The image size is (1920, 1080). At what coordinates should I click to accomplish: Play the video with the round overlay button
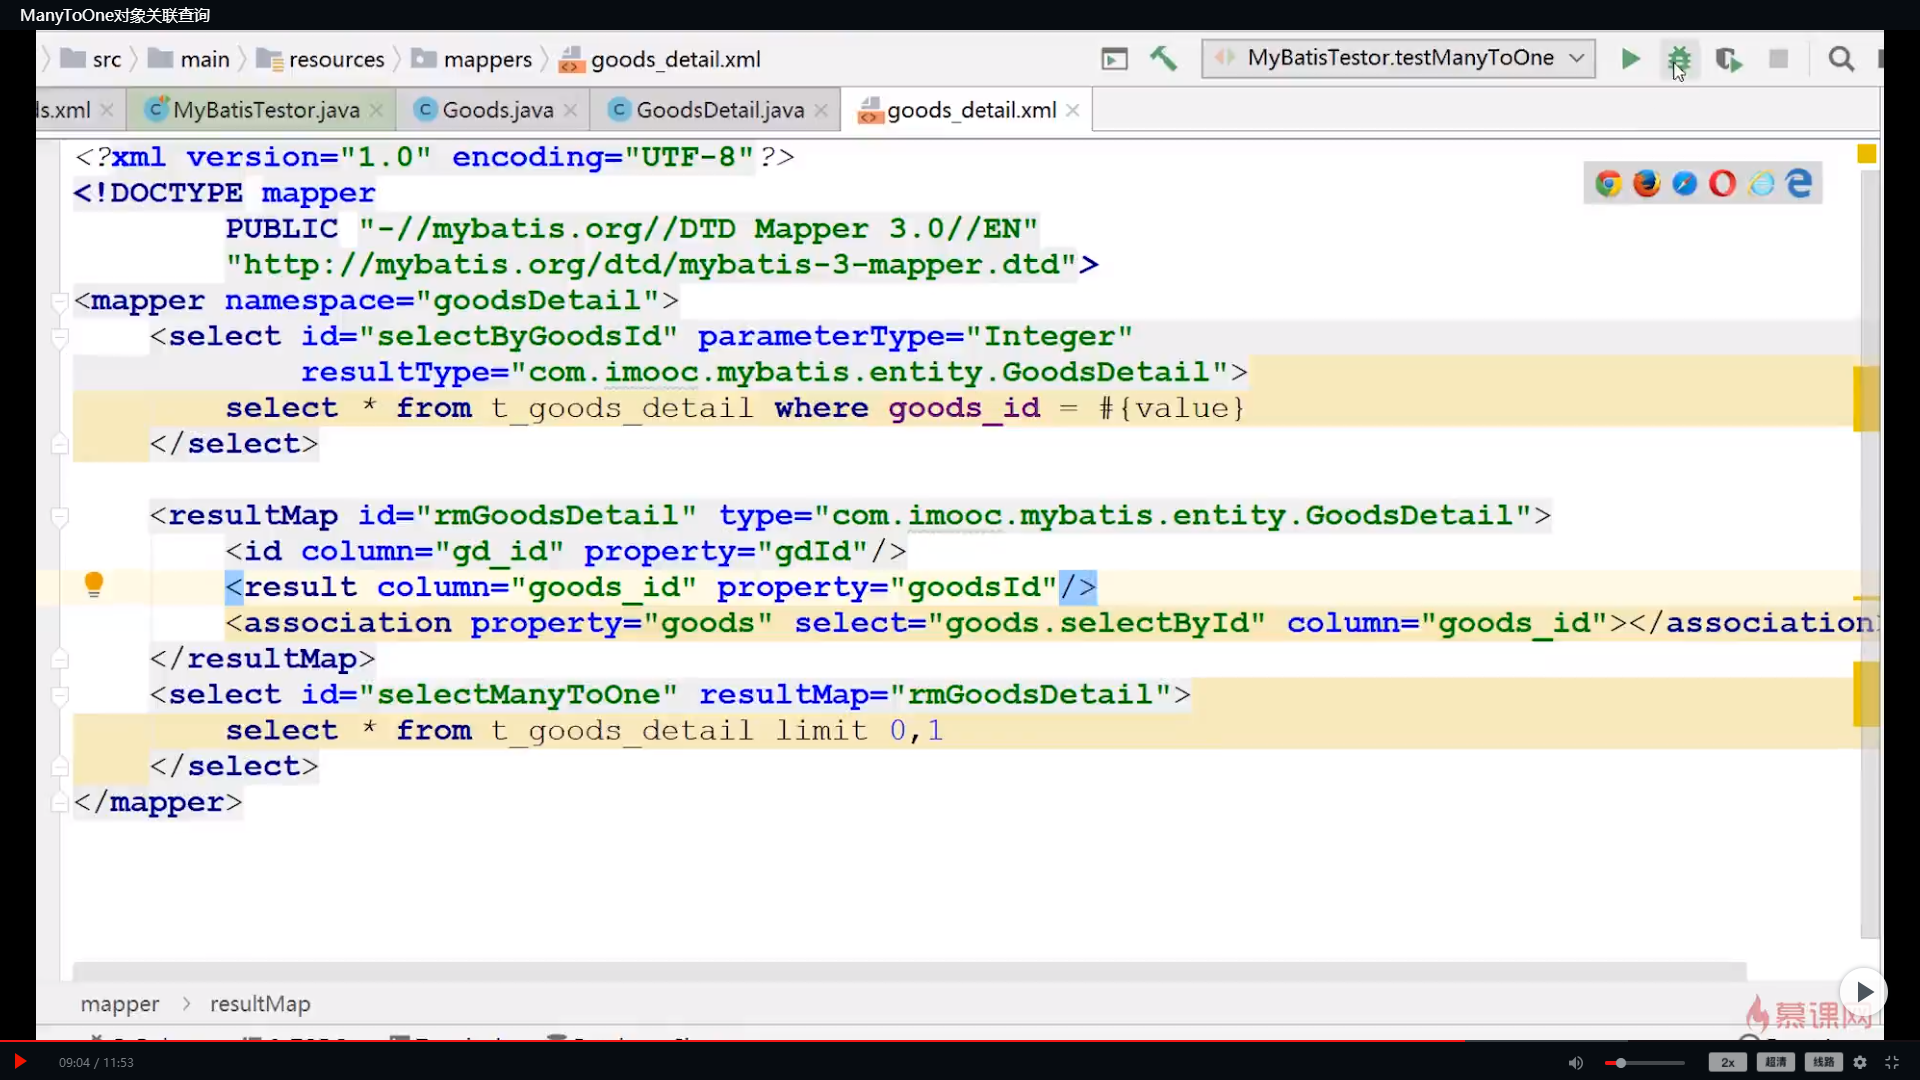coord(1863,991)
